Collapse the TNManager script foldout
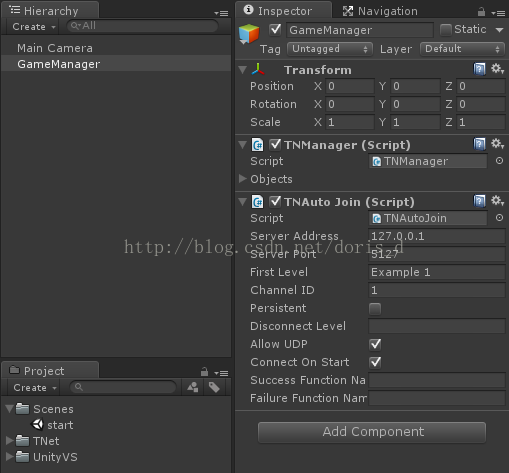This screenshot has height=473, width=509. (x=243, y=145)
